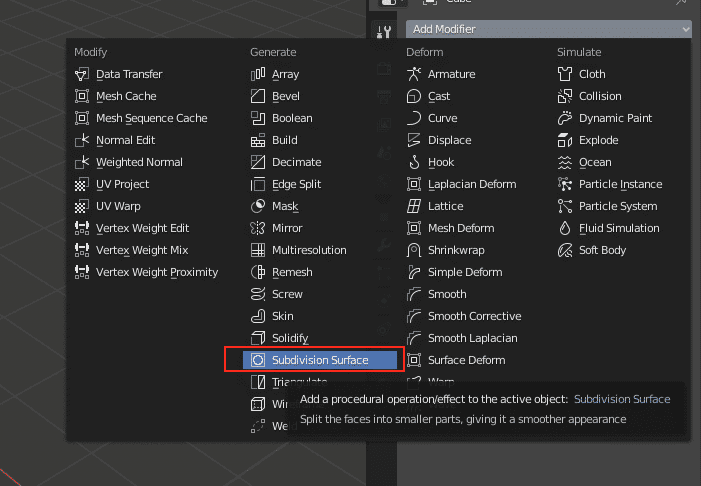Add the Cast deform modifier

tap(428, 96)
